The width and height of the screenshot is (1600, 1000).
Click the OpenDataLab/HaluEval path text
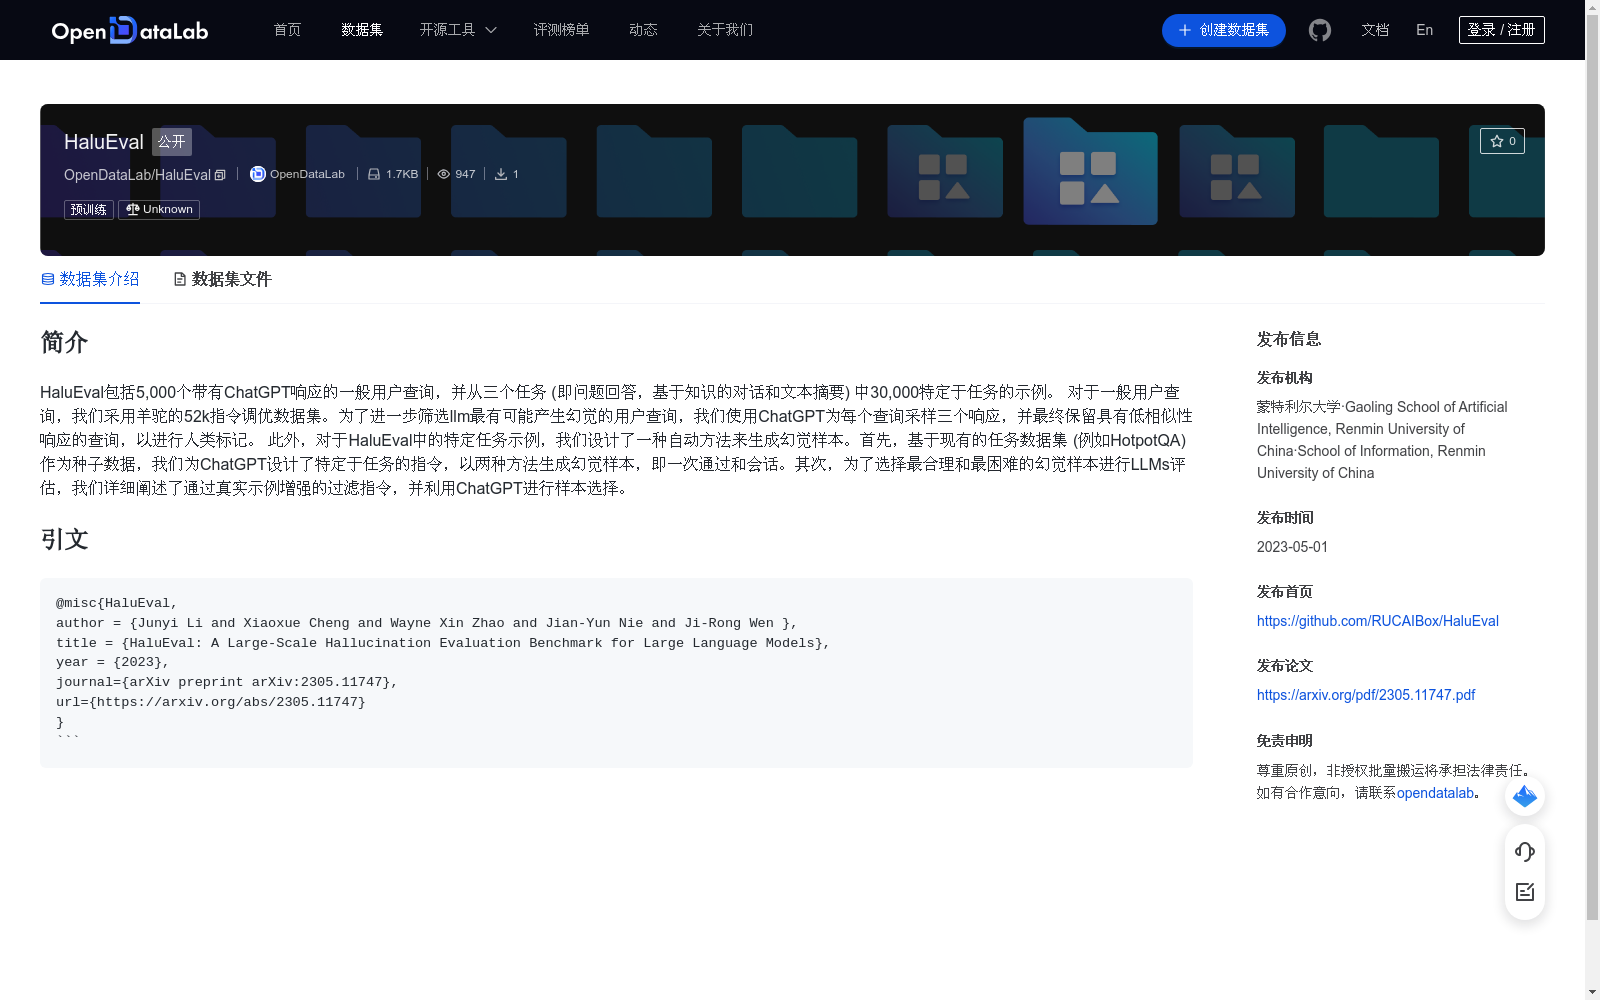tap(137, 175)
